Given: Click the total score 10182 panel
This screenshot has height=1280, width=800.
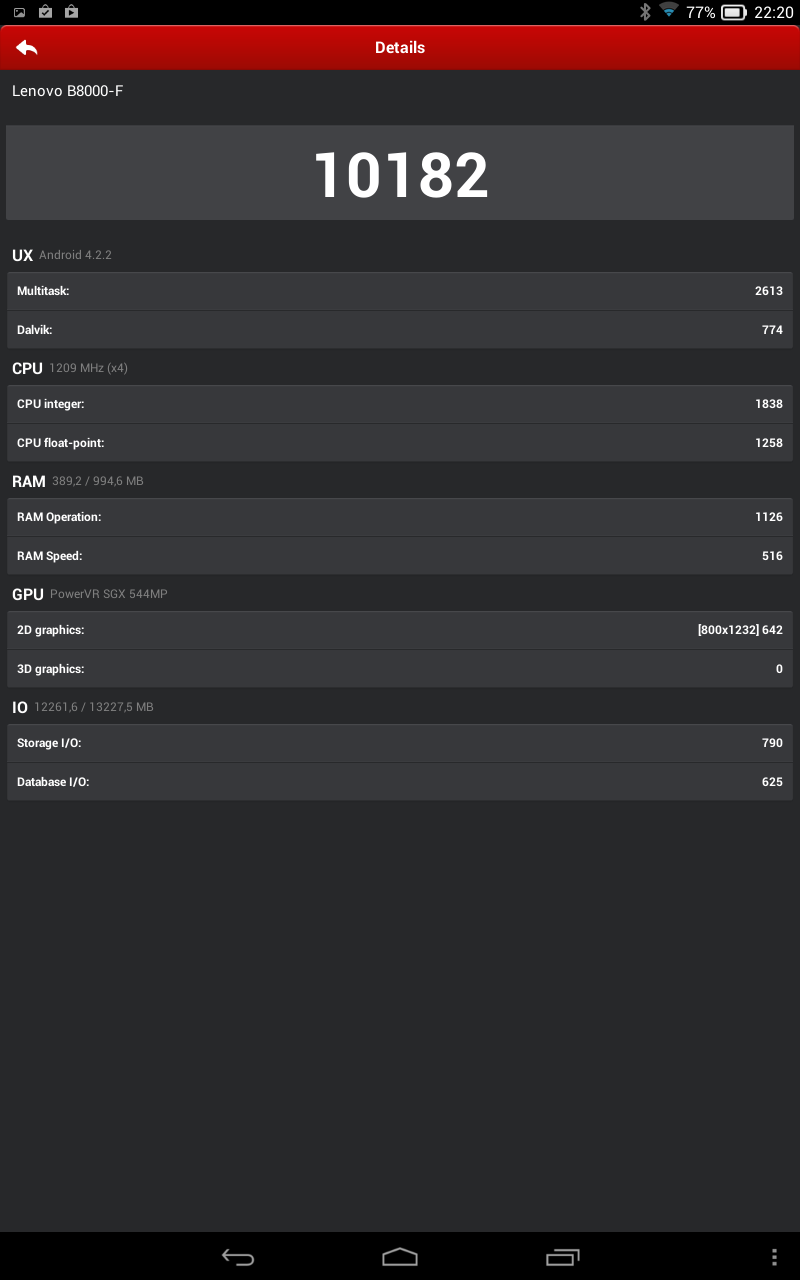Looking at the screenshot, I should point(400,173).
